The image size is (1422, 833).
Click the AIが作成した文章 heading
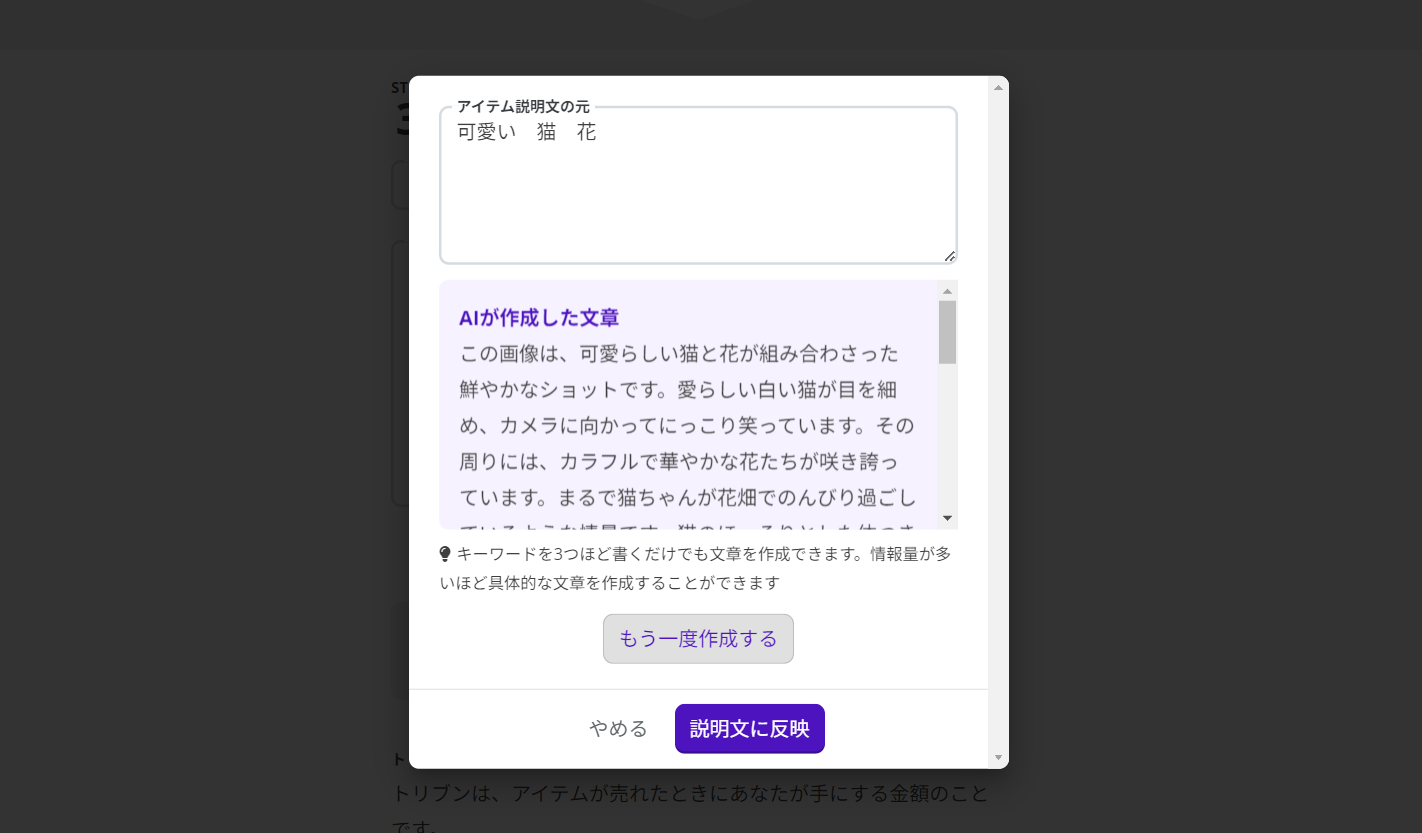pyautogui.click(x=539, y=318)
